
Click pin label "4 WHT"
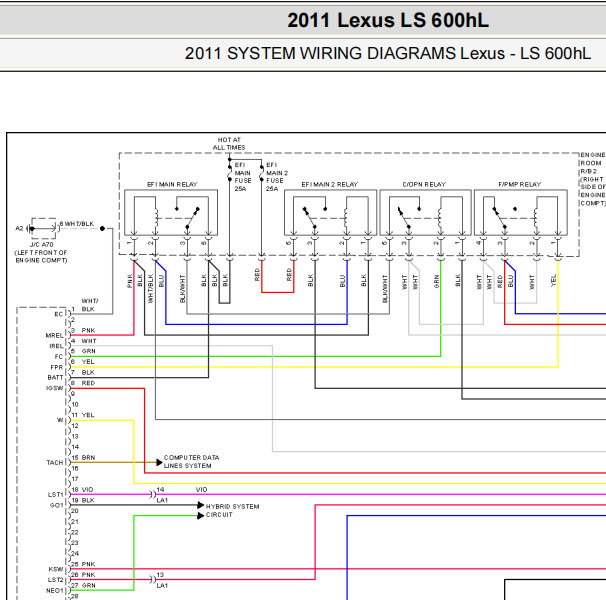(x=84, y=341)
